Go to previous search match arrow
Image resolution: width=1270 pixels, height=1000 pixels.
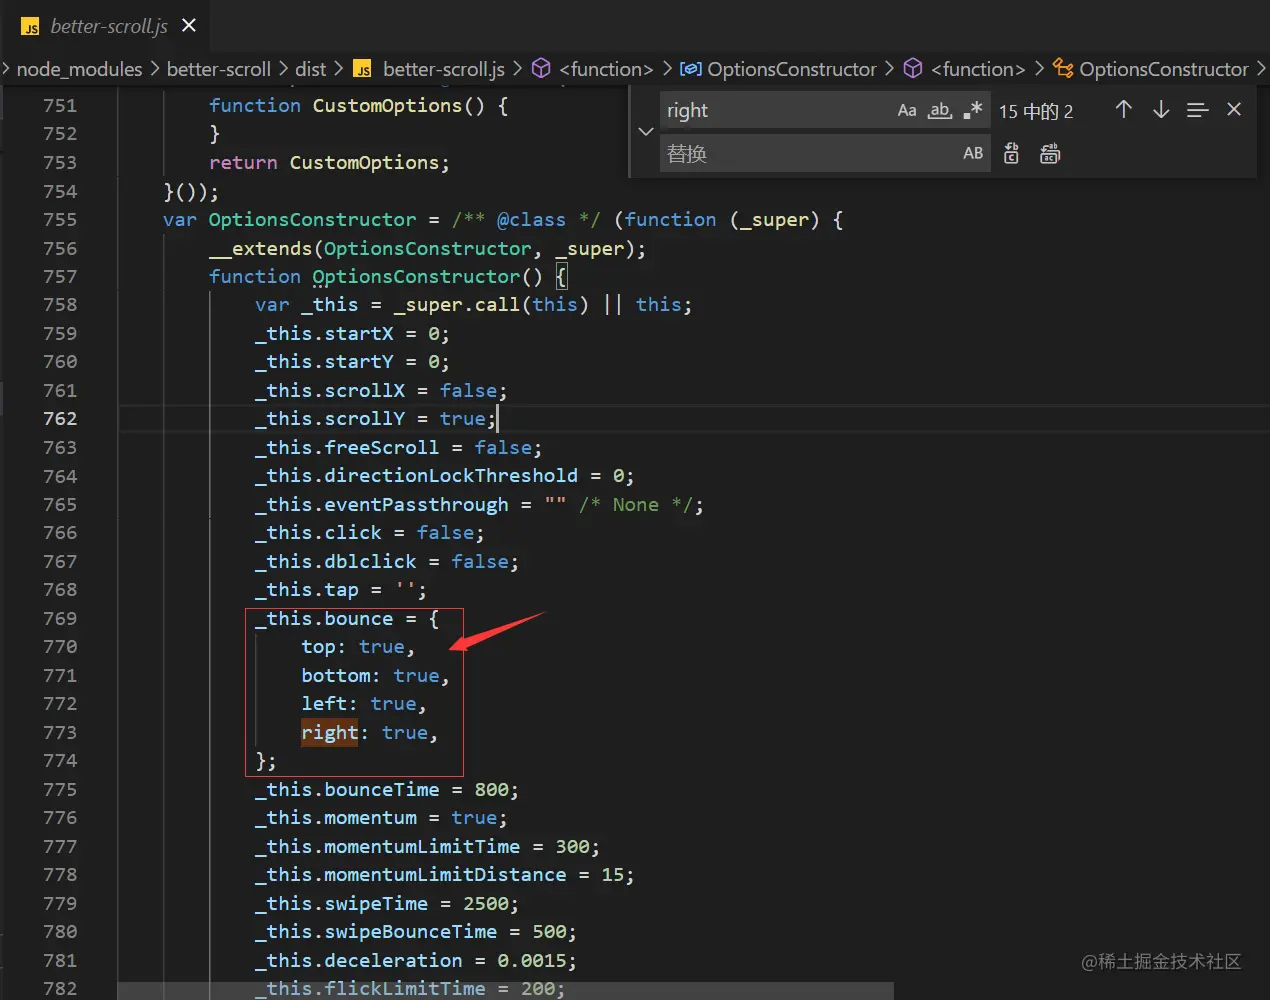[1123, 110]
